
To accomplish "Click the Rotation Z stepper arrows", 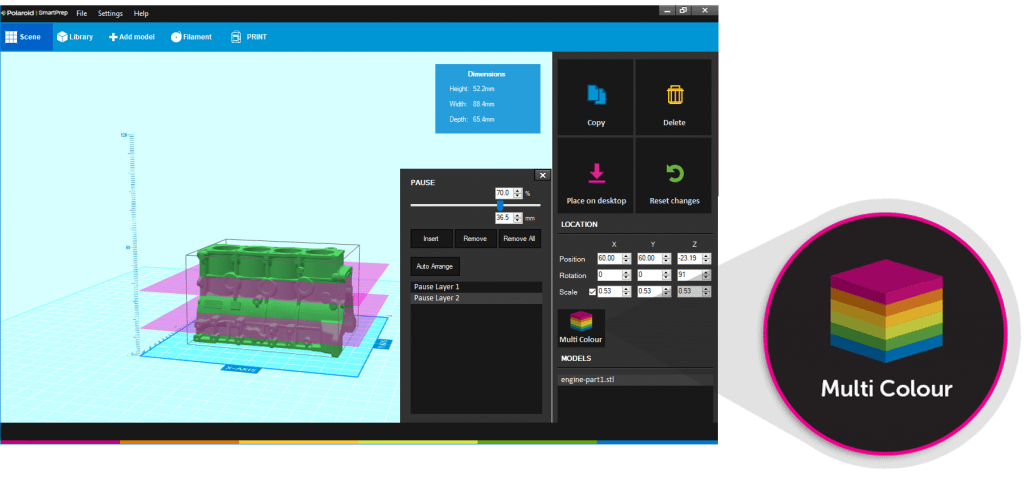I will click(707, 276).
